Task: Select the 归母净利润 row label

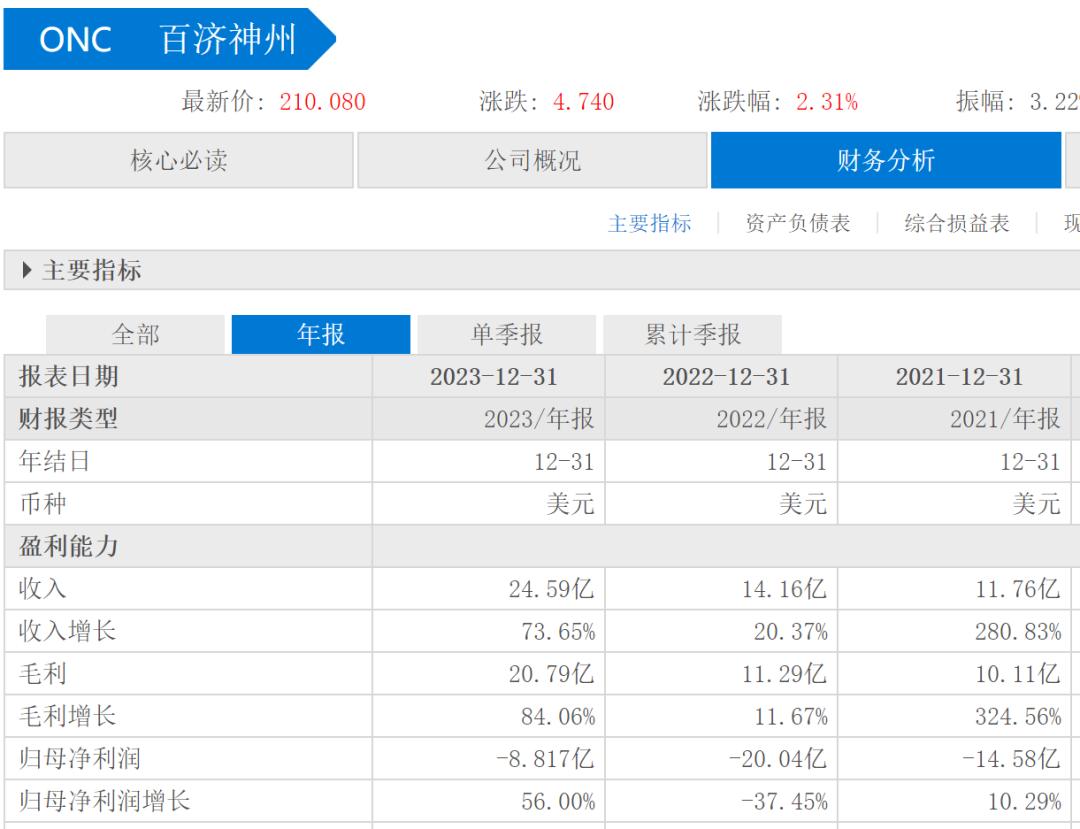Action: tap(80, 759)
